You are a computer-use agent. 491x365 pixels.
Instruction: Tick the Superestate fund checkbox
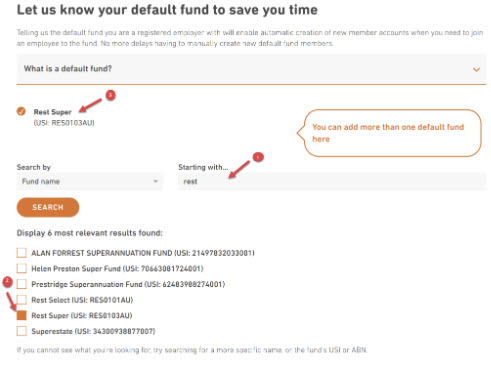(22, 331)
